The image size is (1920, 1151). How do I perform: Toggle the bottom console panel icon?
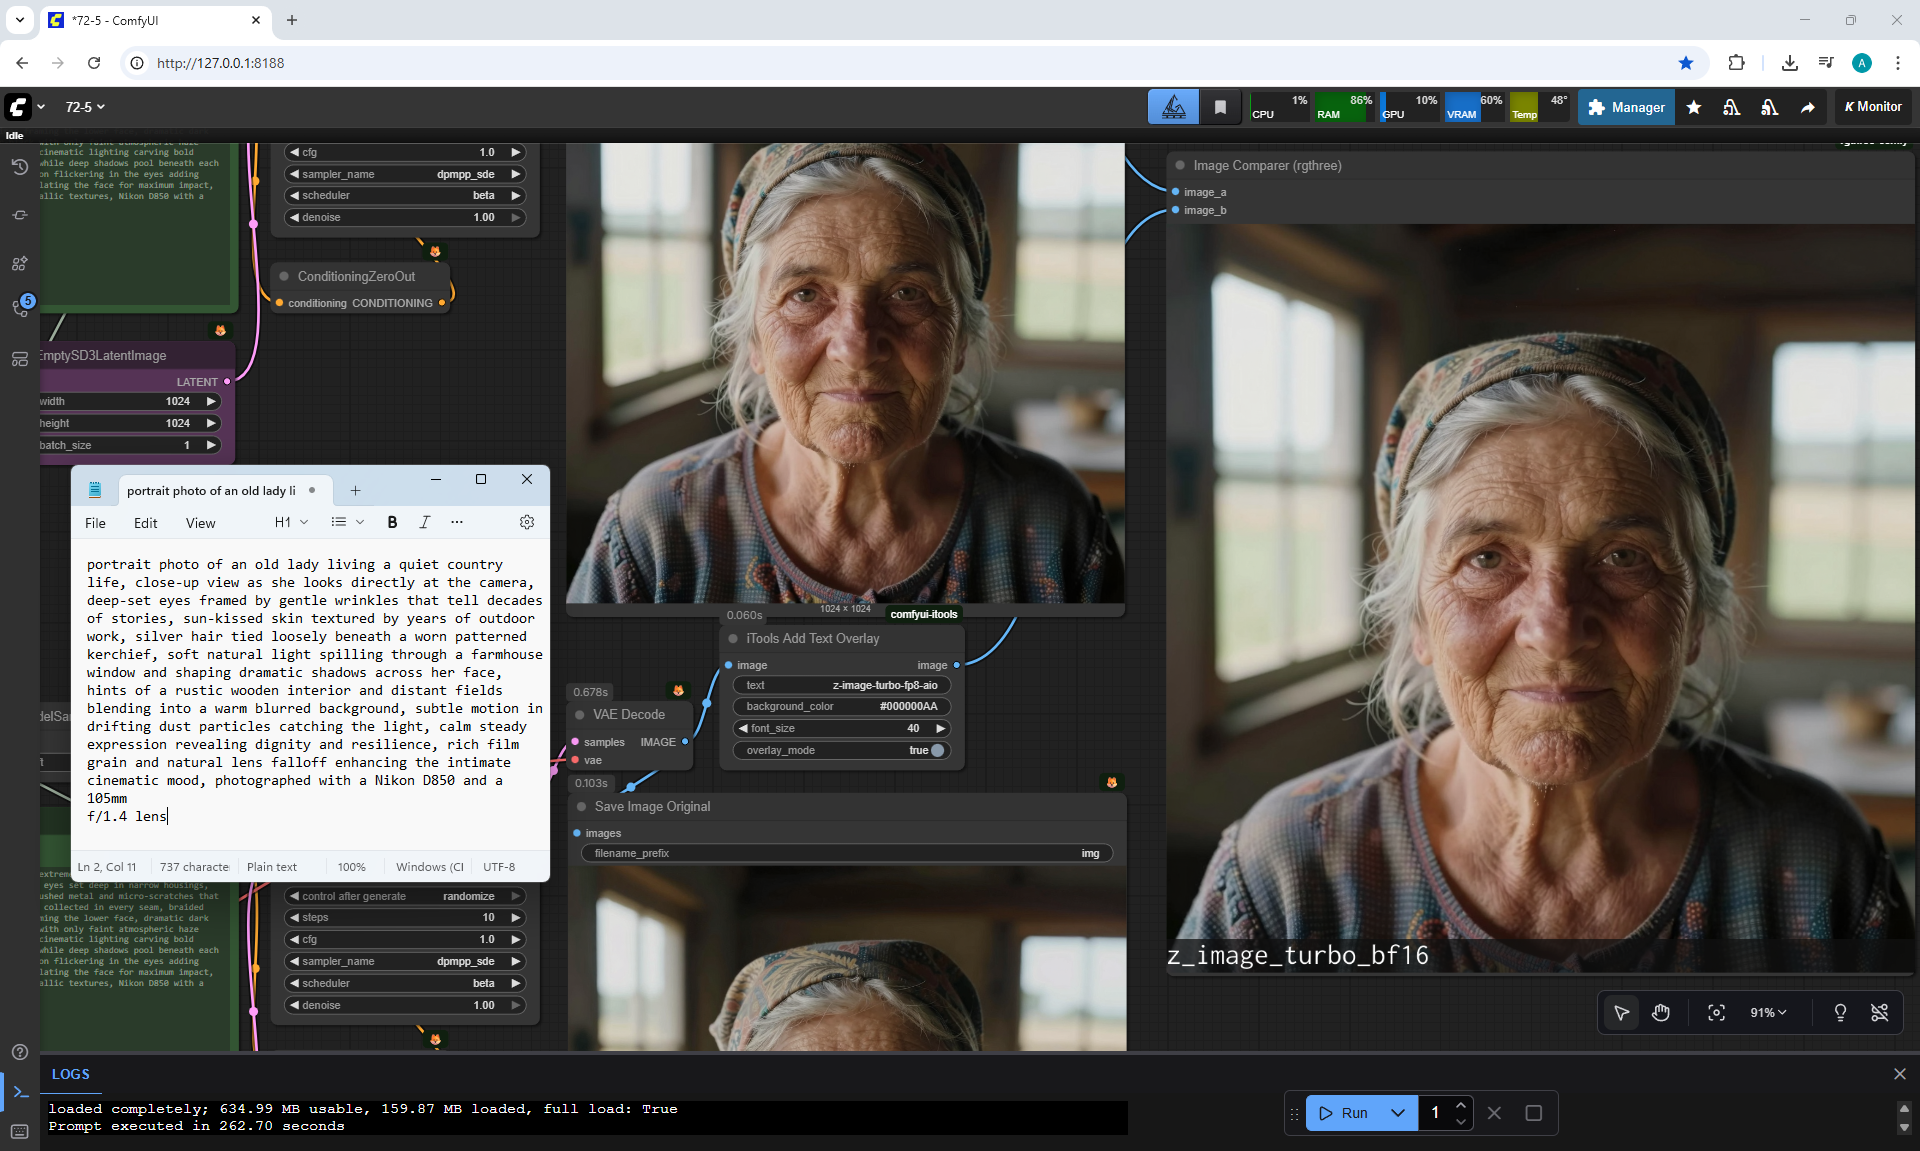[20, 1092]
